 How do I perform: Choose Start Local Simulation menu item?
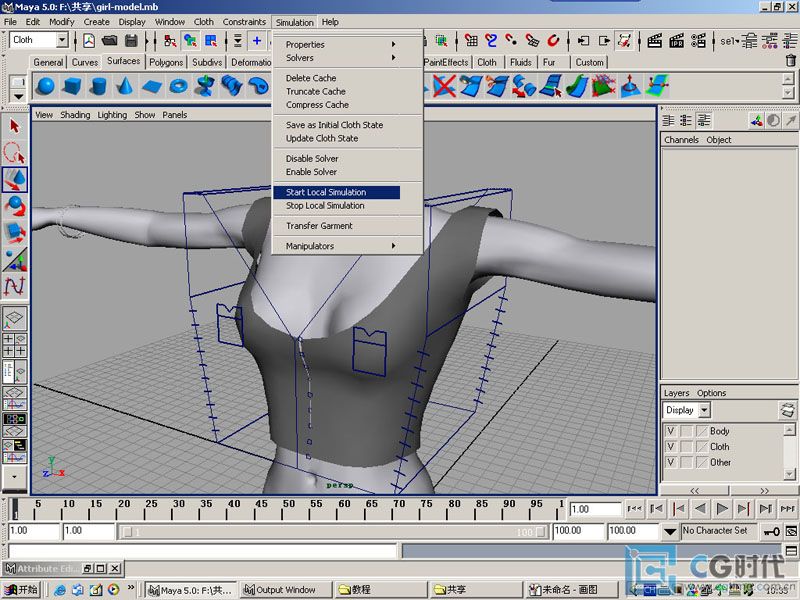point(337,192)
